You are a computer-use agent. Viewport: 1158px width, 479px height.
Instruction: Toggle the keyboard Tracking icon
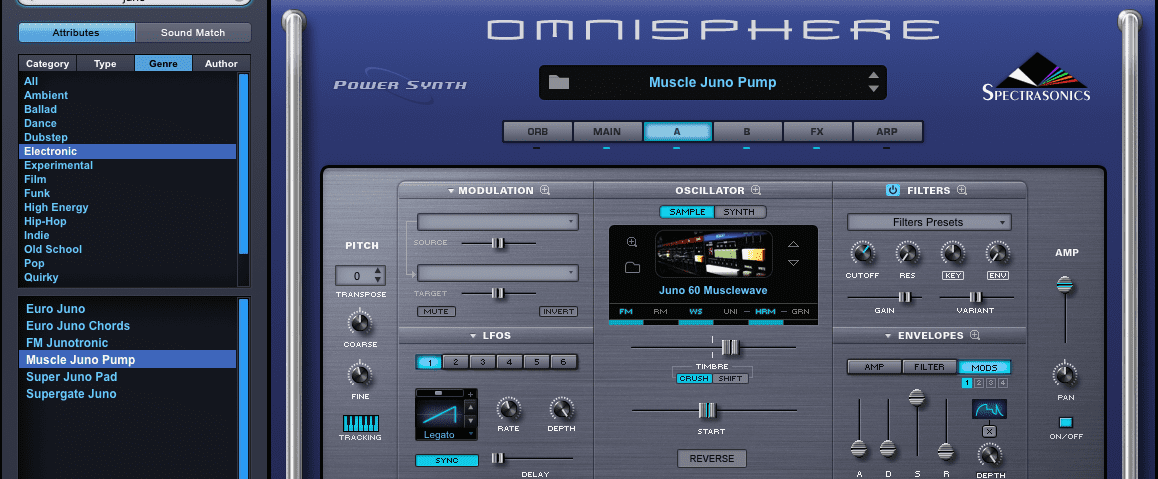(360, 423)
